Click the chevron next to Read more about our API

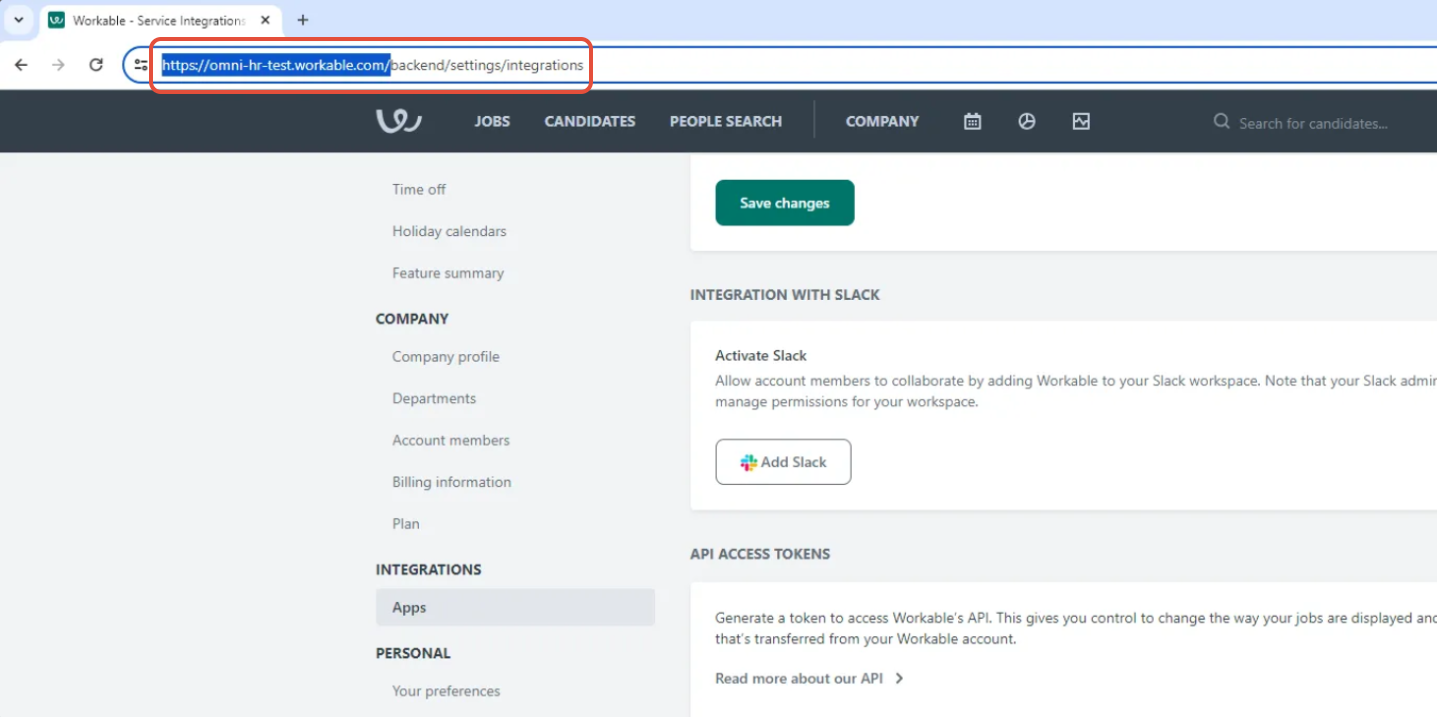(899, 678)
